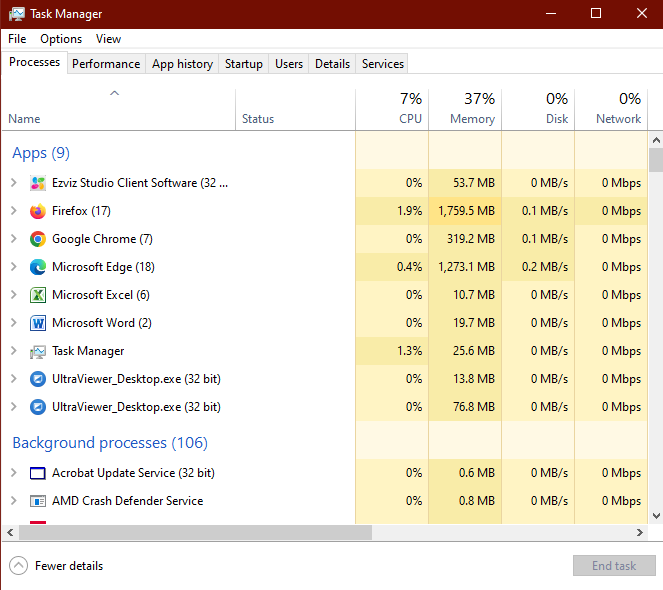Expand the Ezviz Studio Client Software row
663x590 pixels.
(14, 183)
